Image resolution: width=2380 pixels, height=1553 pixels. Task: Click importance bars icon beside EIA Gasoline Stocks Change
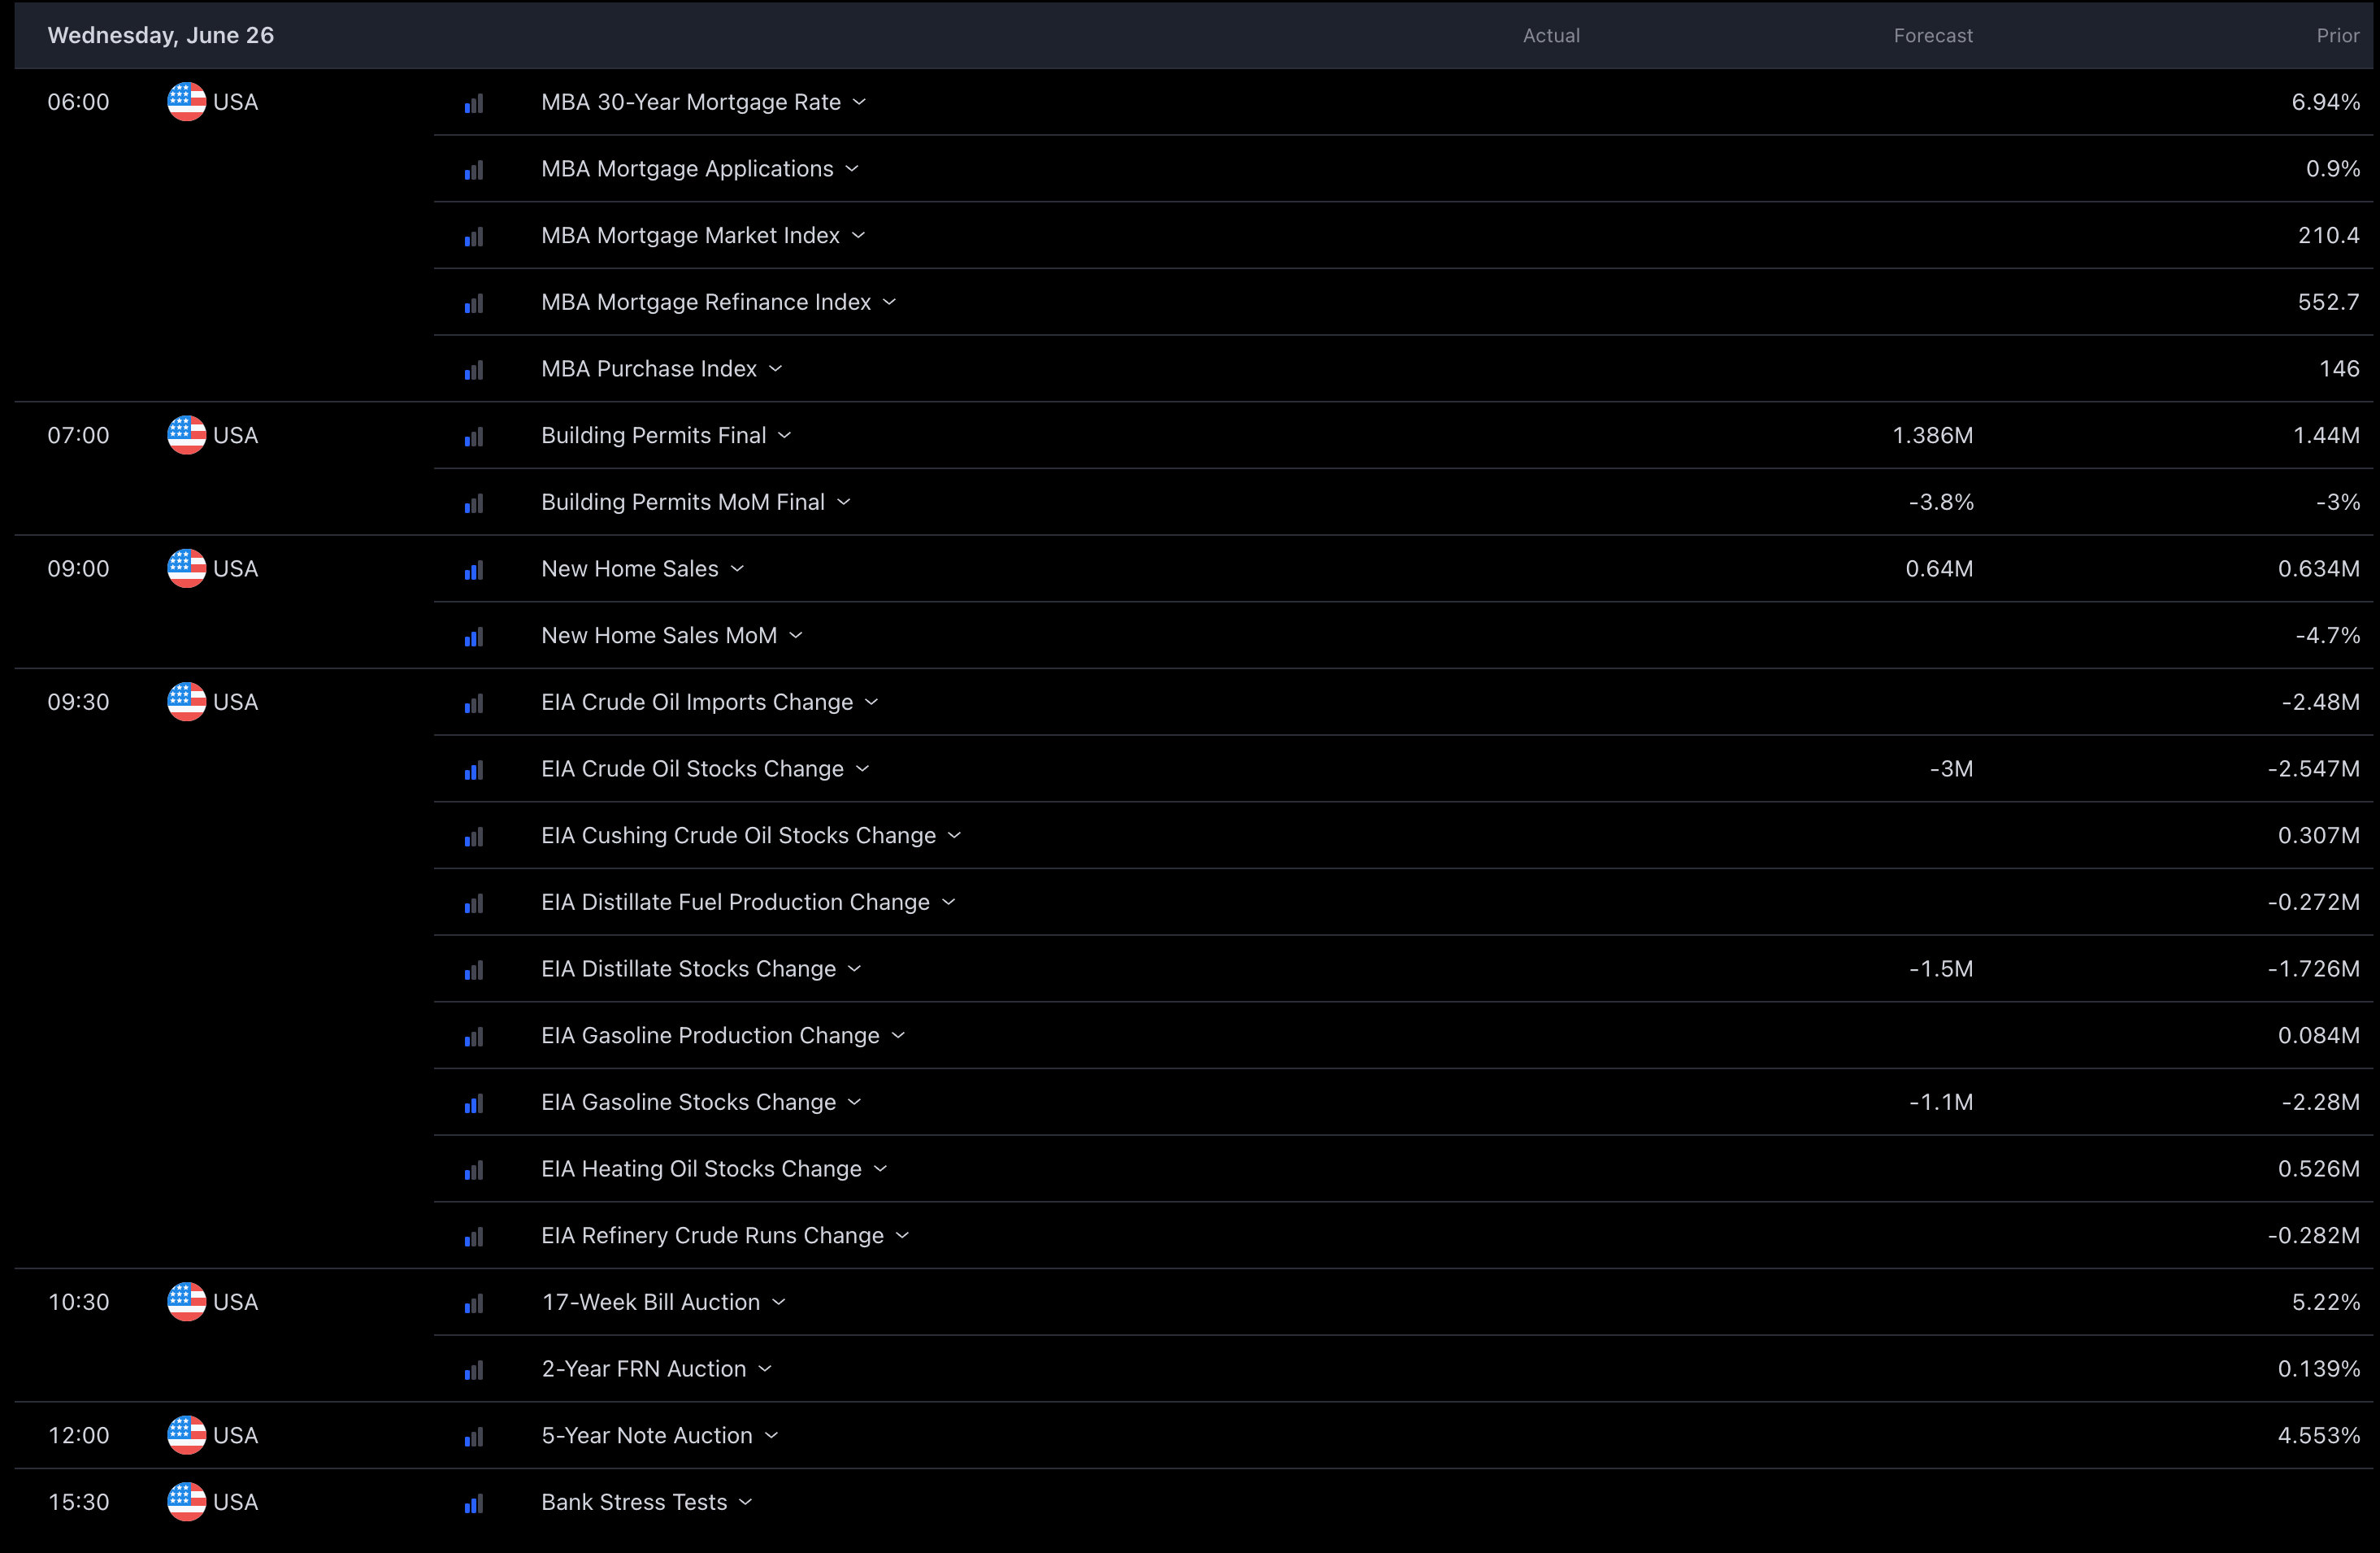(x=474, y=1103)
